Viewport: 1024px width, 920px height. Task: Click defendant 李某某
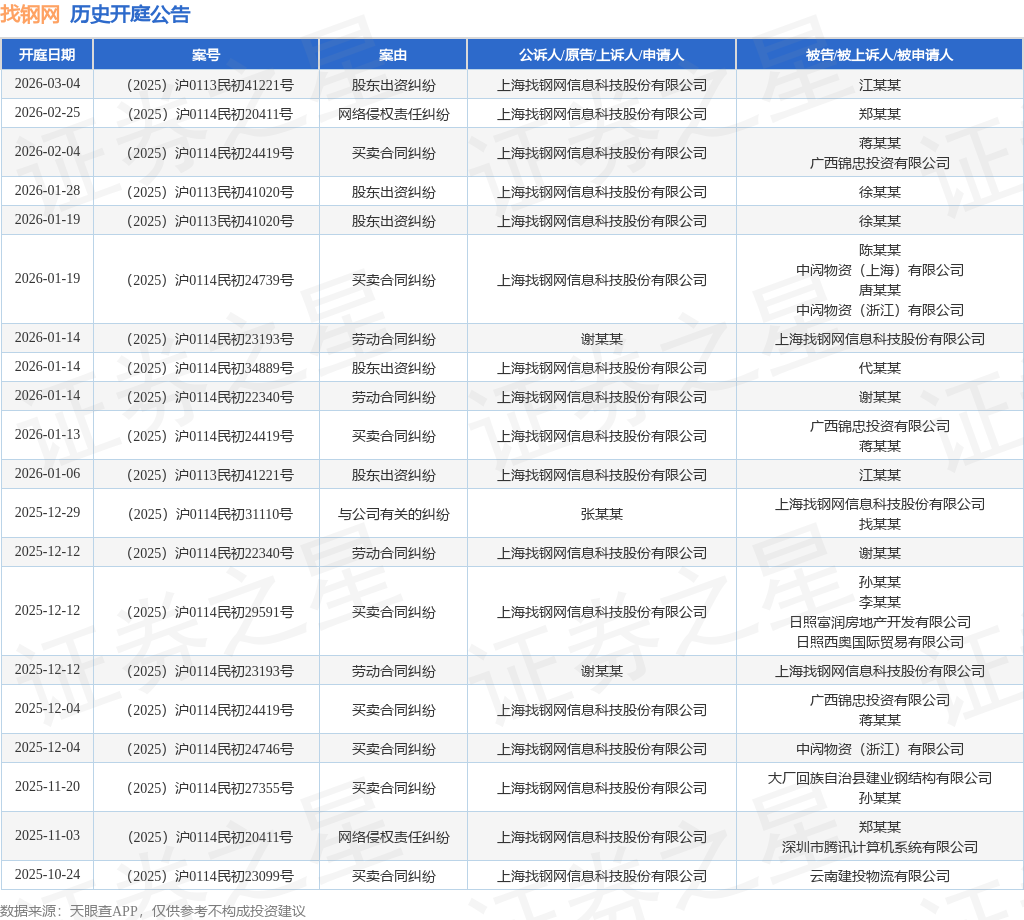pyautogui.click(x=880, y=602)
